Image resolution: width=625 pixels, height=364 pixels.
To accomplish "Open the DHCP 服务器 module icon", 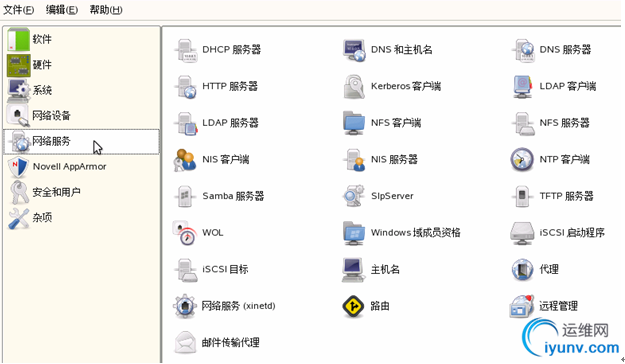I will pos(185,50).
